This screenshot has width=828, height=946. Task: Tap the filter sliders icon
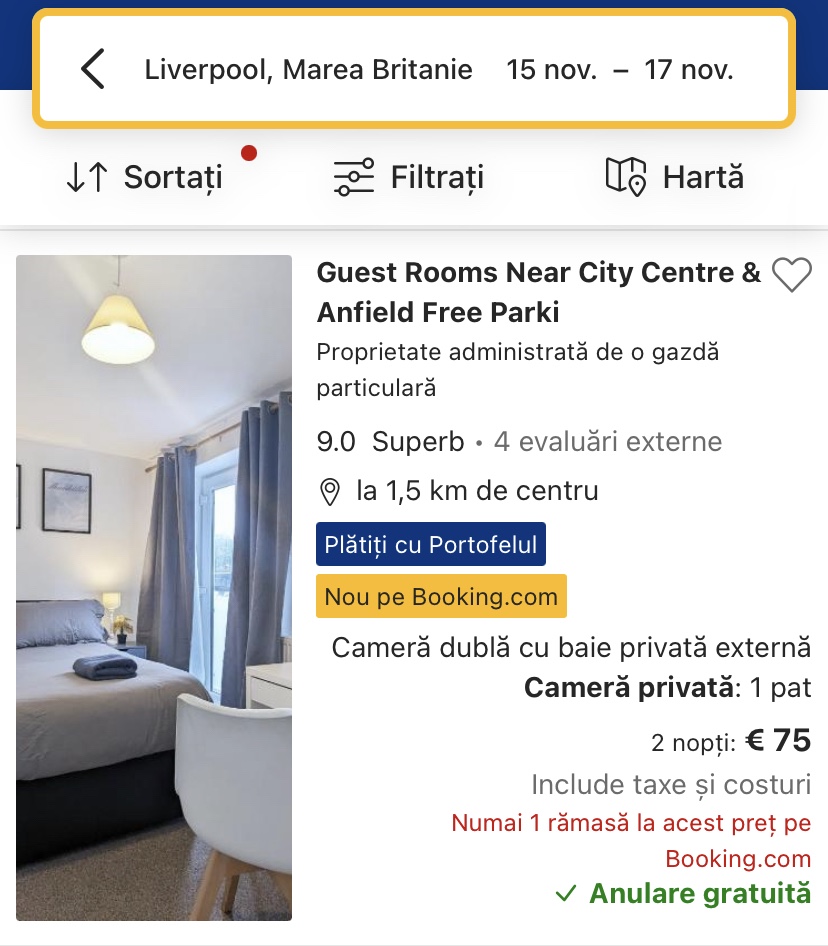pos(353,178)
